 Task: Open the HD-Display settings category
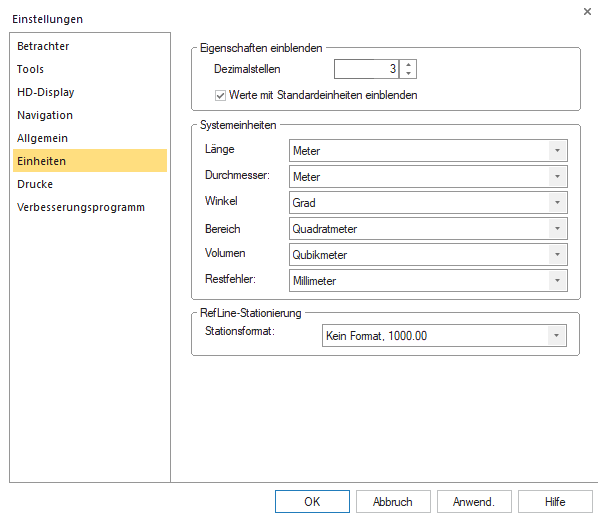[x=46, y=92]
